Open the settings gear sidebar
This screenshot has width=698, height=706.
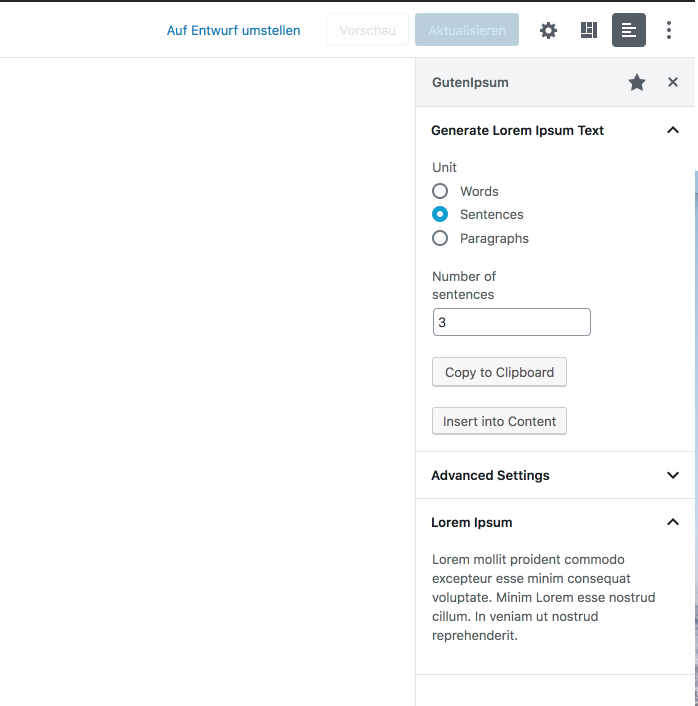click(x=548, y=30)
